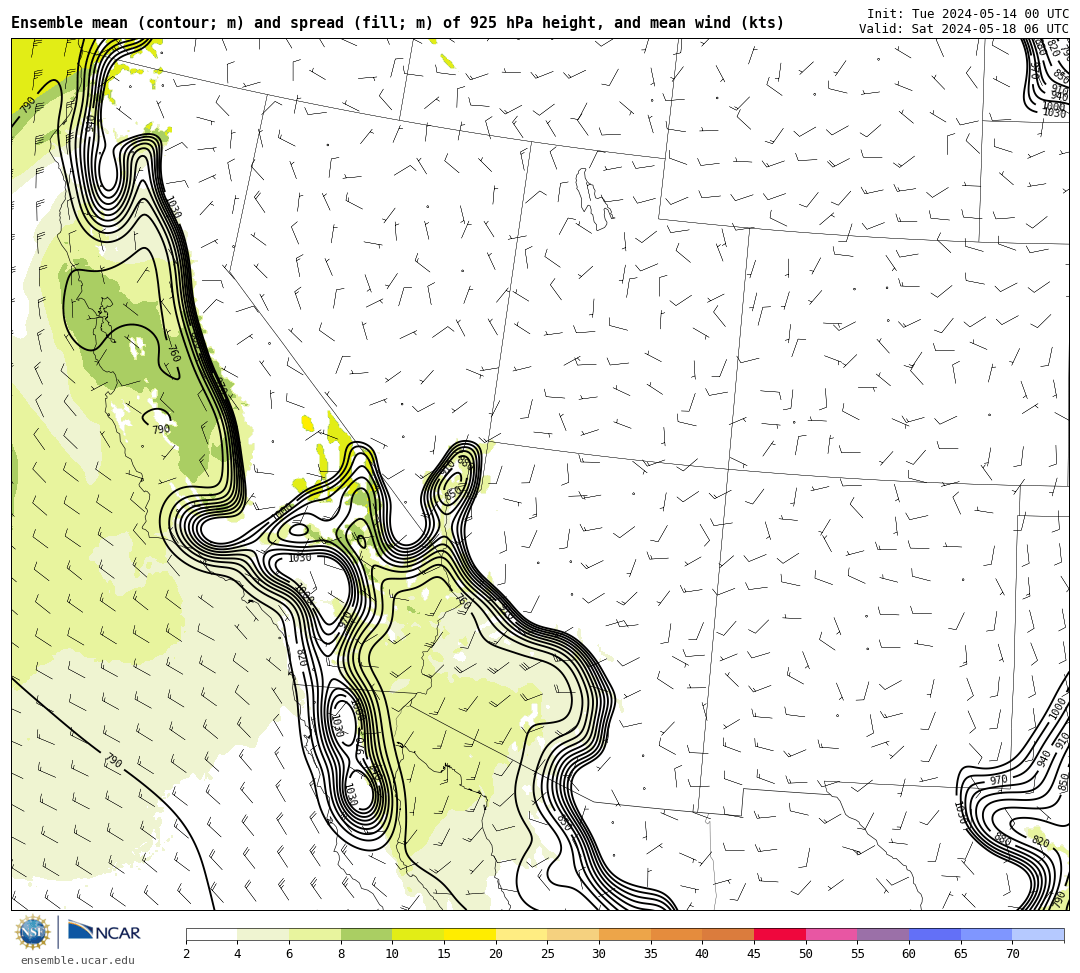
Task: Open the ensemble.ucar.edu link text
Action: [x=78, y=960]
